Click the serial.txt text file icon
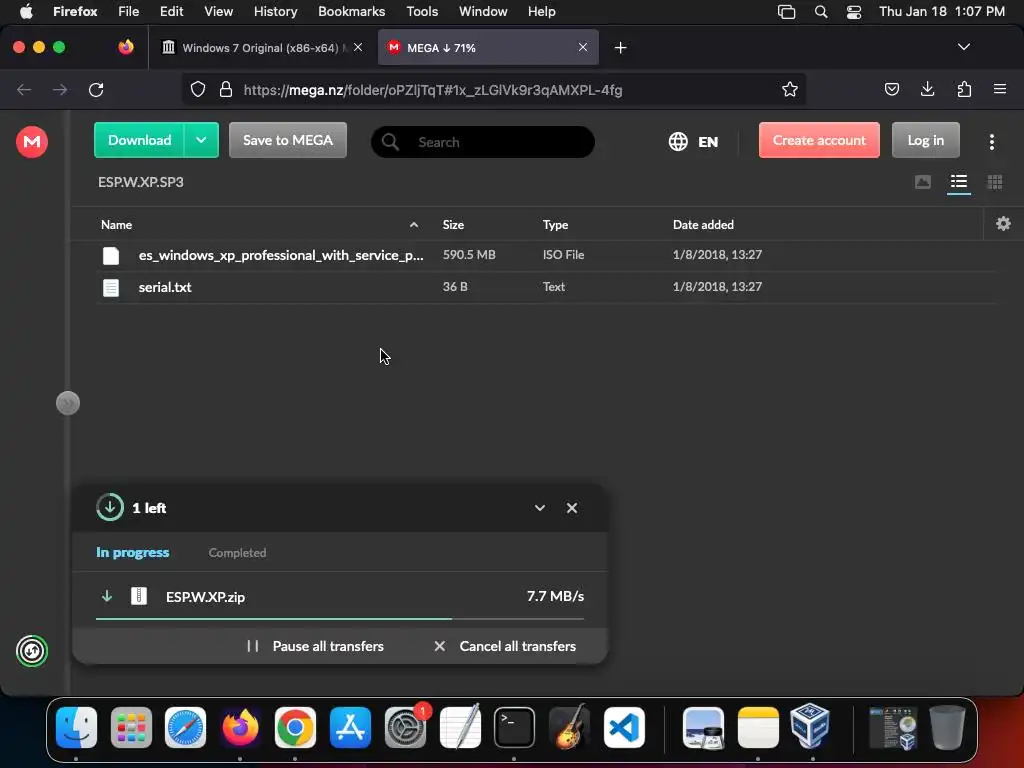 [x=110, y=287]
